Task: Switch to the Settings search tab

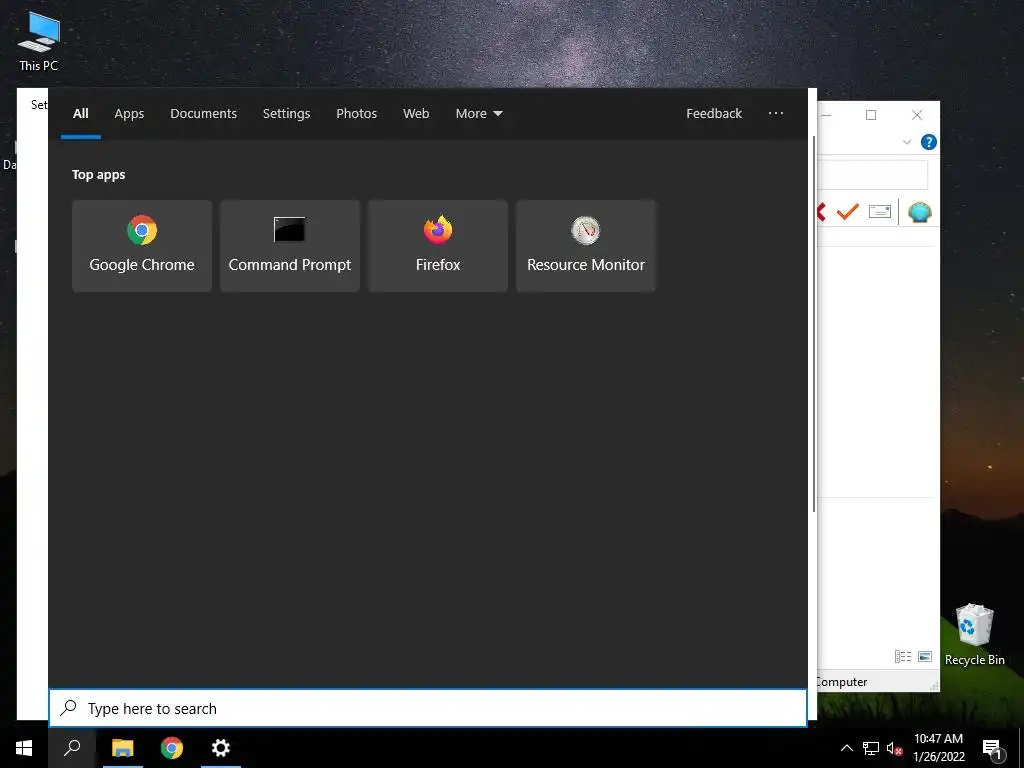Action: click(x=287, y=114)
